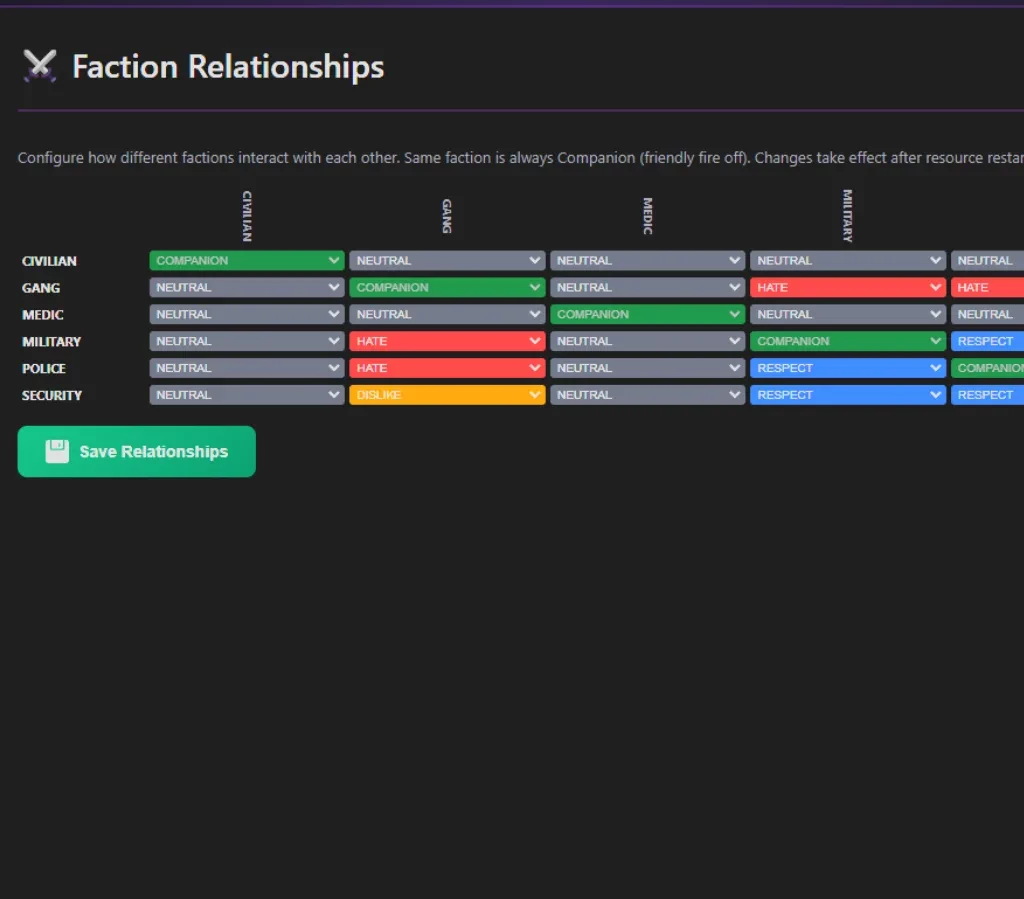Open Military row Medic column dropdown
The image size is (1024, 899).
click(x=647, y=341)
